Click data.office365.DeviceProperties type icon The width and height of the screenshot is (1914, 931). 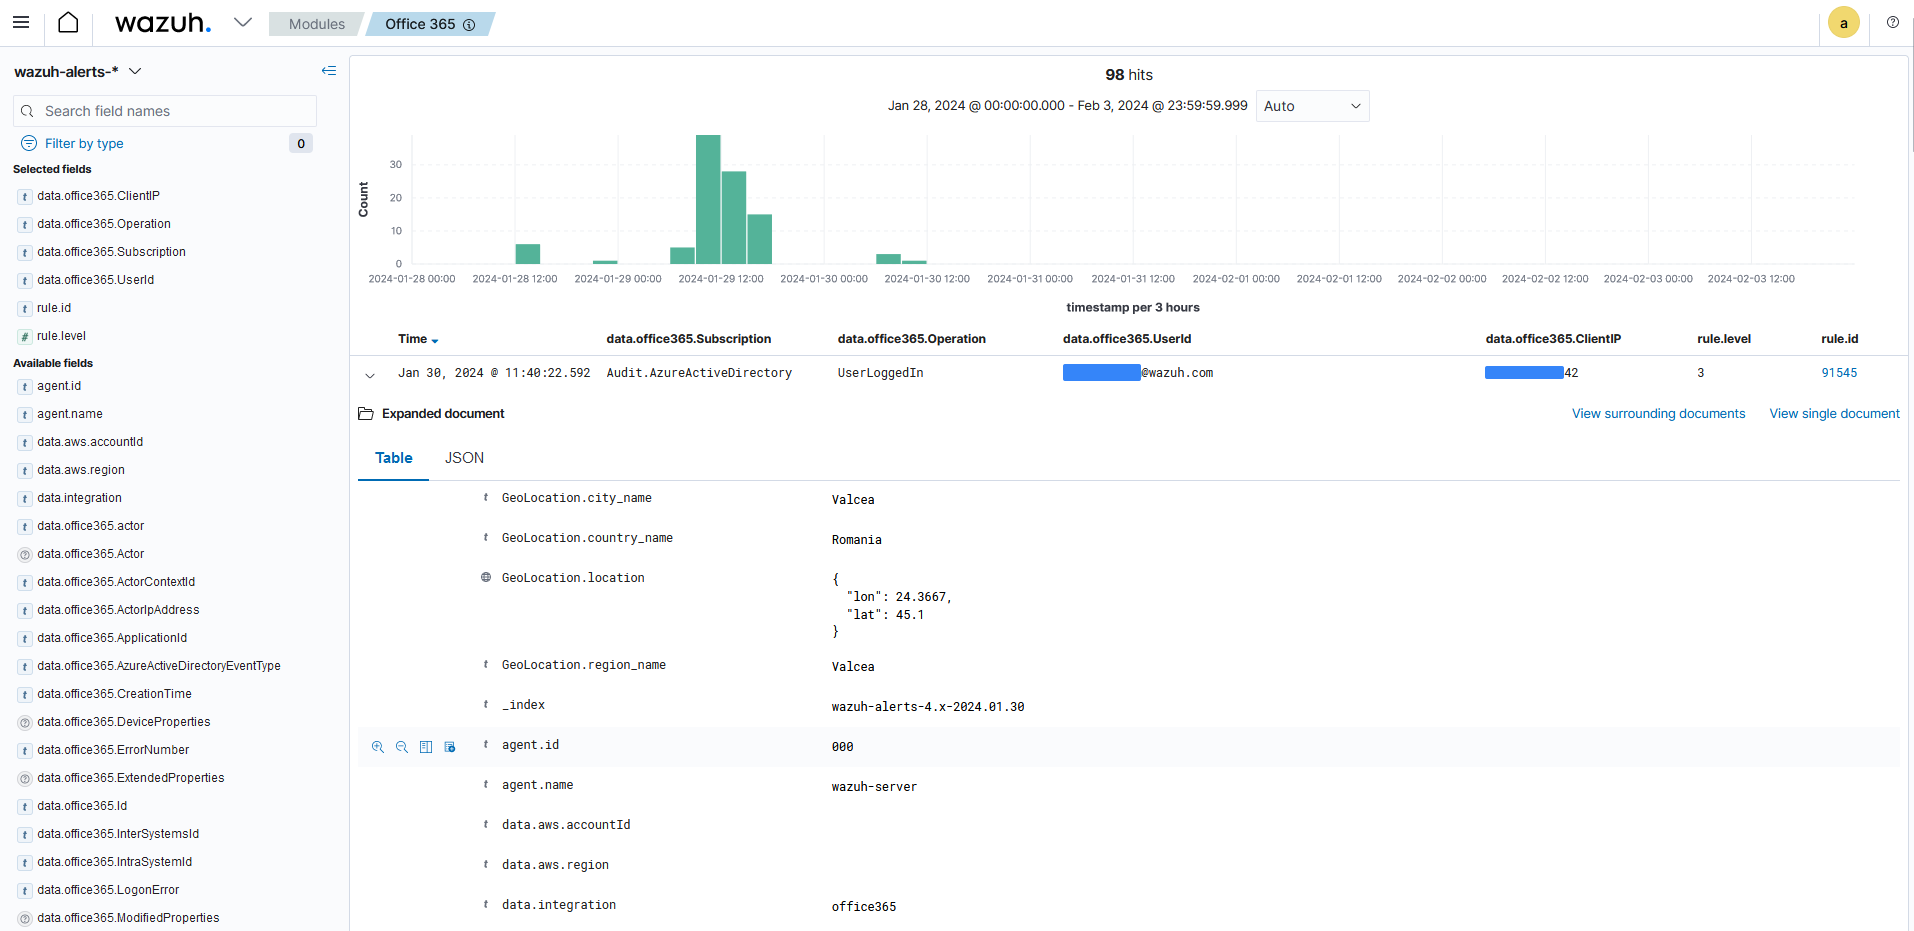[x=25, y=723]
